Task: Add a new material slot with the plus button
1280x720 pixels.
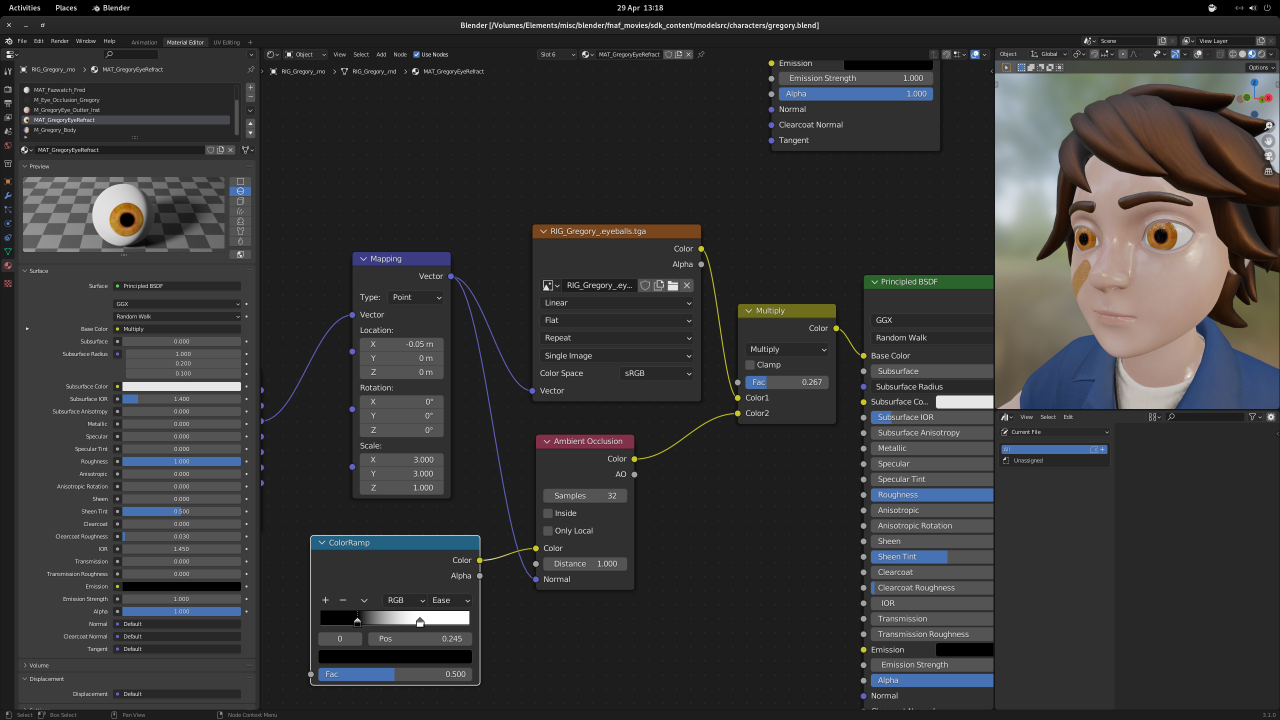Action: point(250,87)
